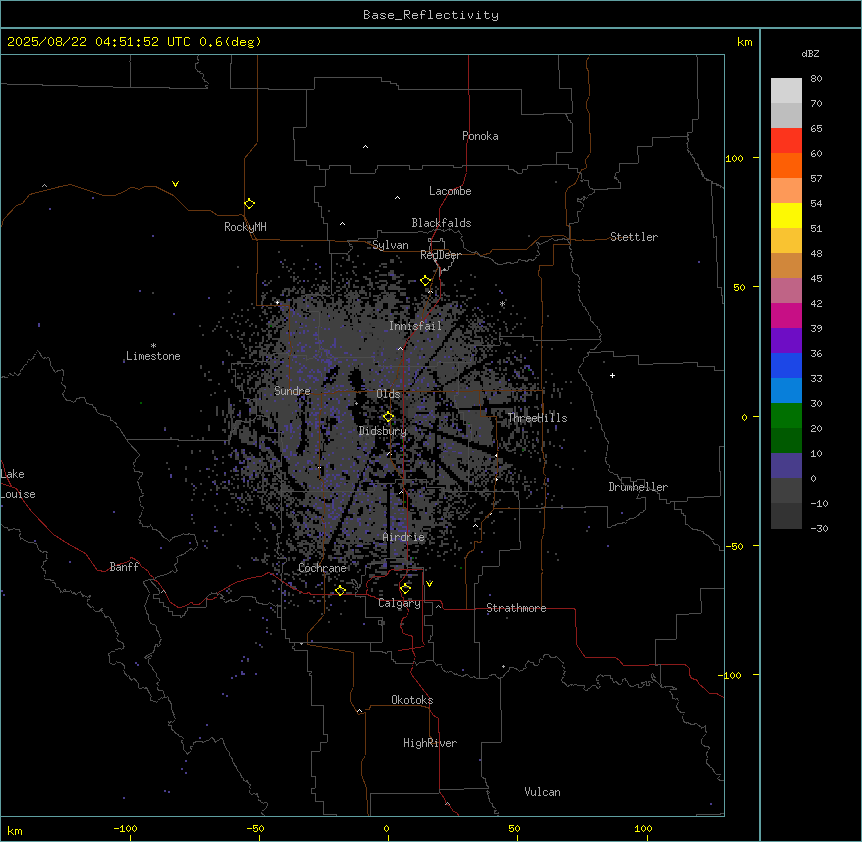Click the Base_Reflectivity title text
Viewport: 862px width, 842px height.
pos(431,15)
